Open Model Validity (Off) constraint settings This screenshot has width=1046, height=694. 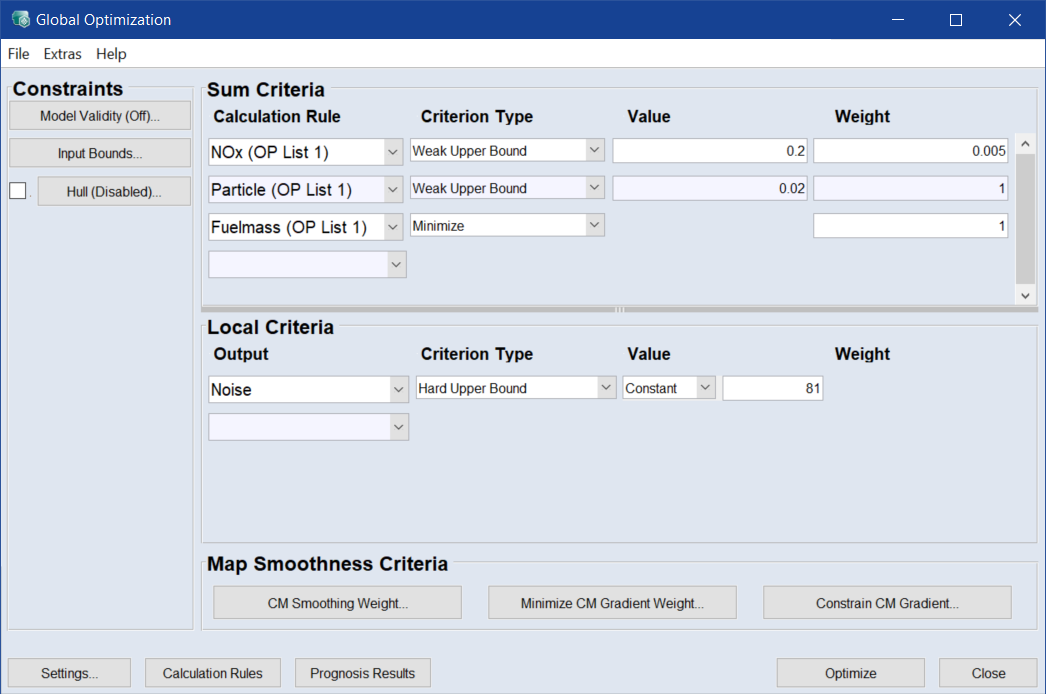[100, 116]
